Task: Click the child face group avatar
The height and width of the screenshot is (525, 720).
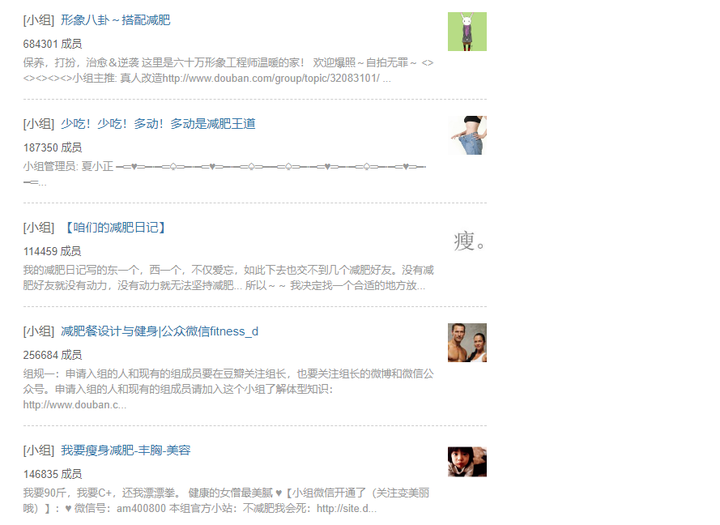Action: (x=467, y=462)
